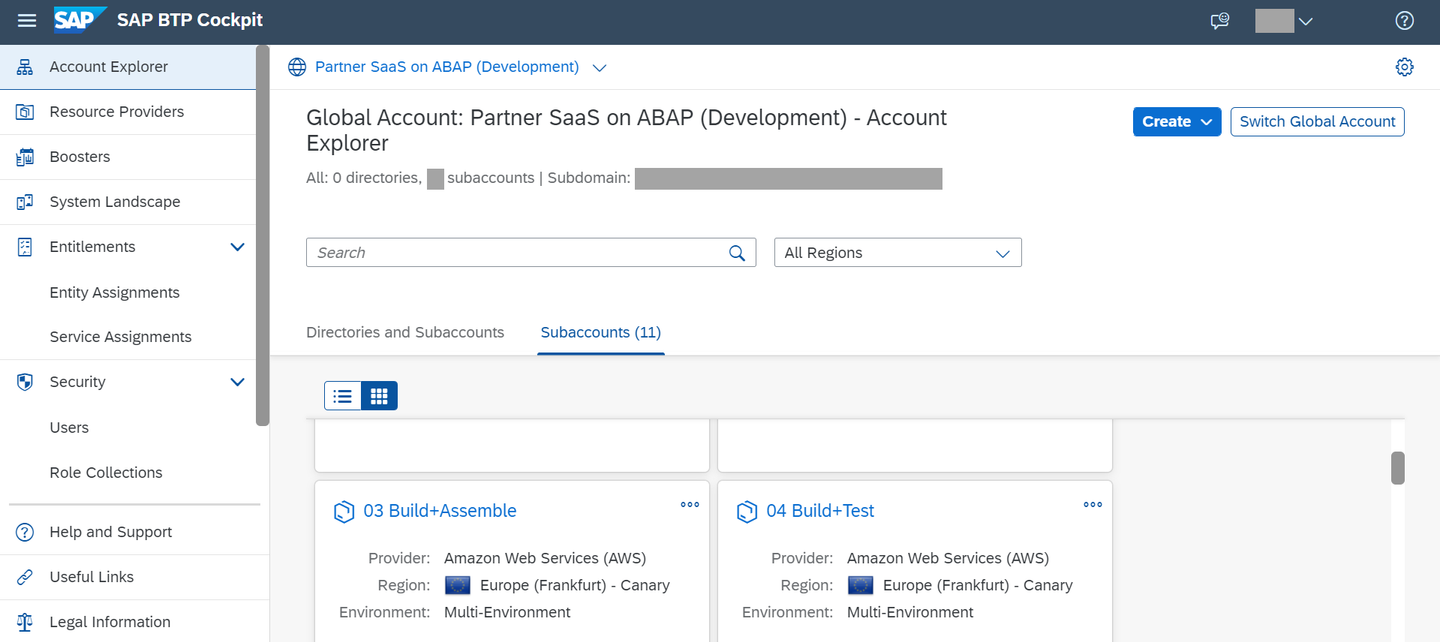
Task: Open Security section
Action: (77, 382)
